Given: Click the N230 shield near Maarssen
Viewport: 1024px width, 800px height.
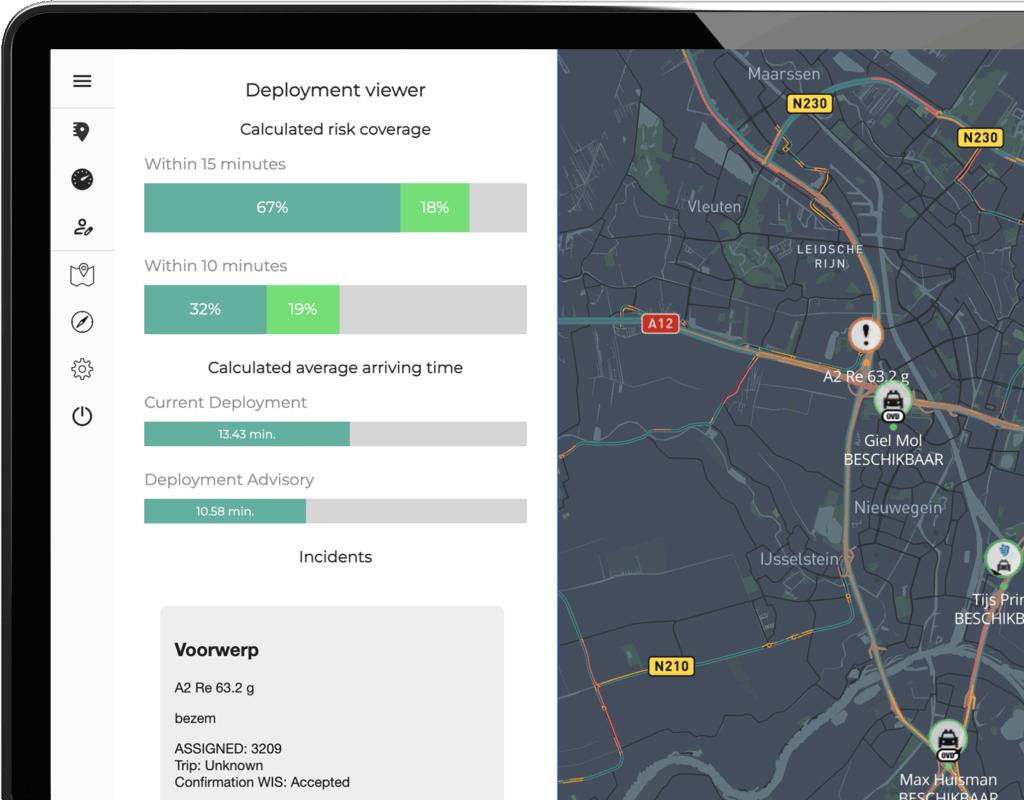Looking at the screenshot, I should point(810,103).
